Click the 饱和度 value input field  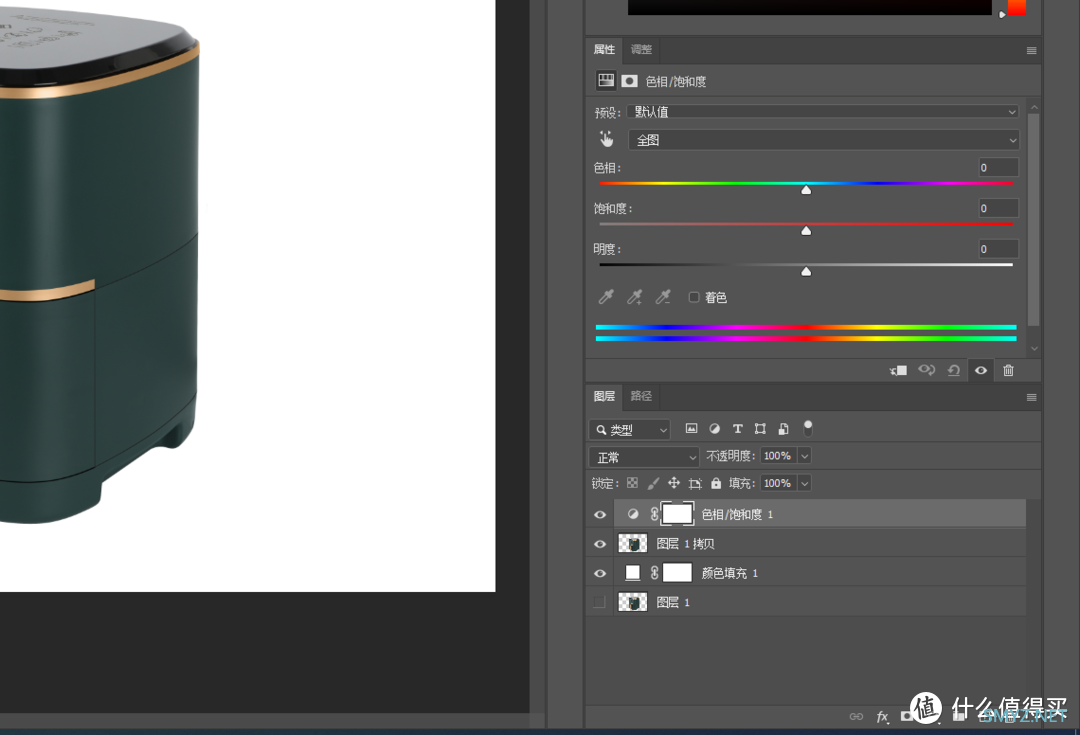pos(998,208)
